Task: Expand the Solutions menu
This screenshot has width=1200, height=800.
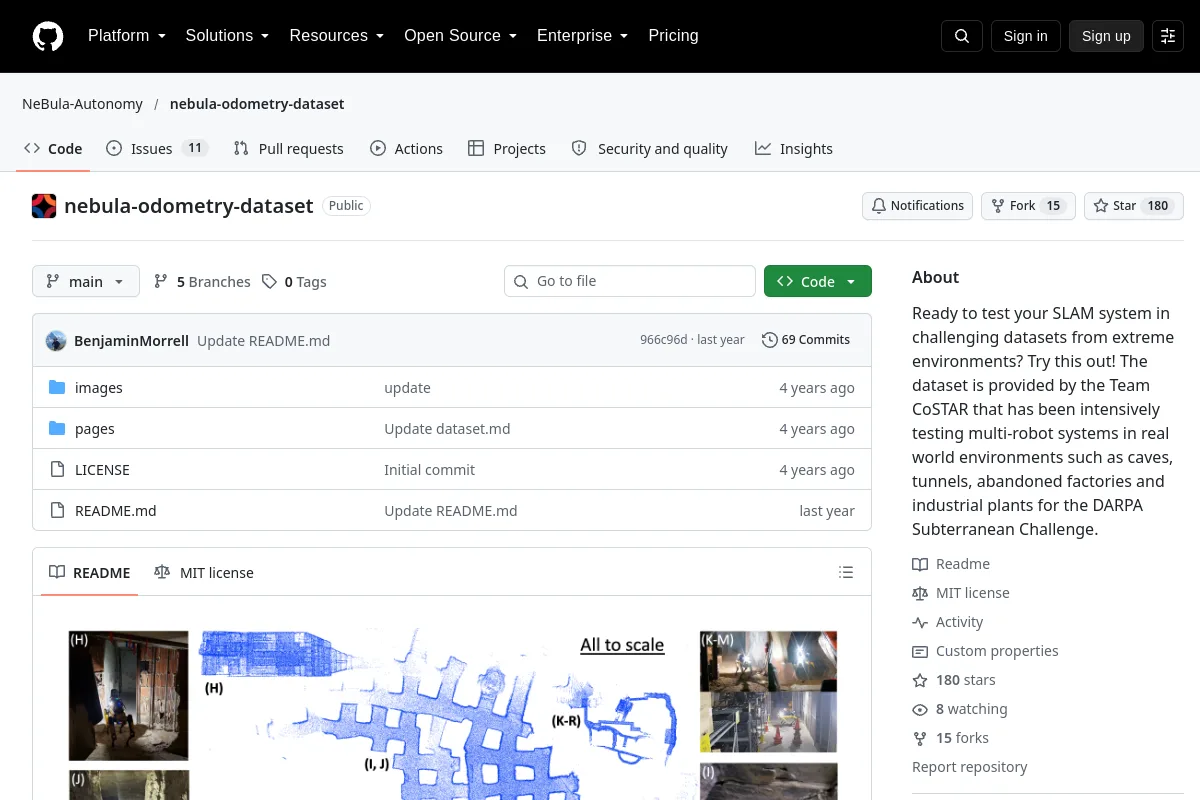Action: pyautogui.click(x=227, y=36)
